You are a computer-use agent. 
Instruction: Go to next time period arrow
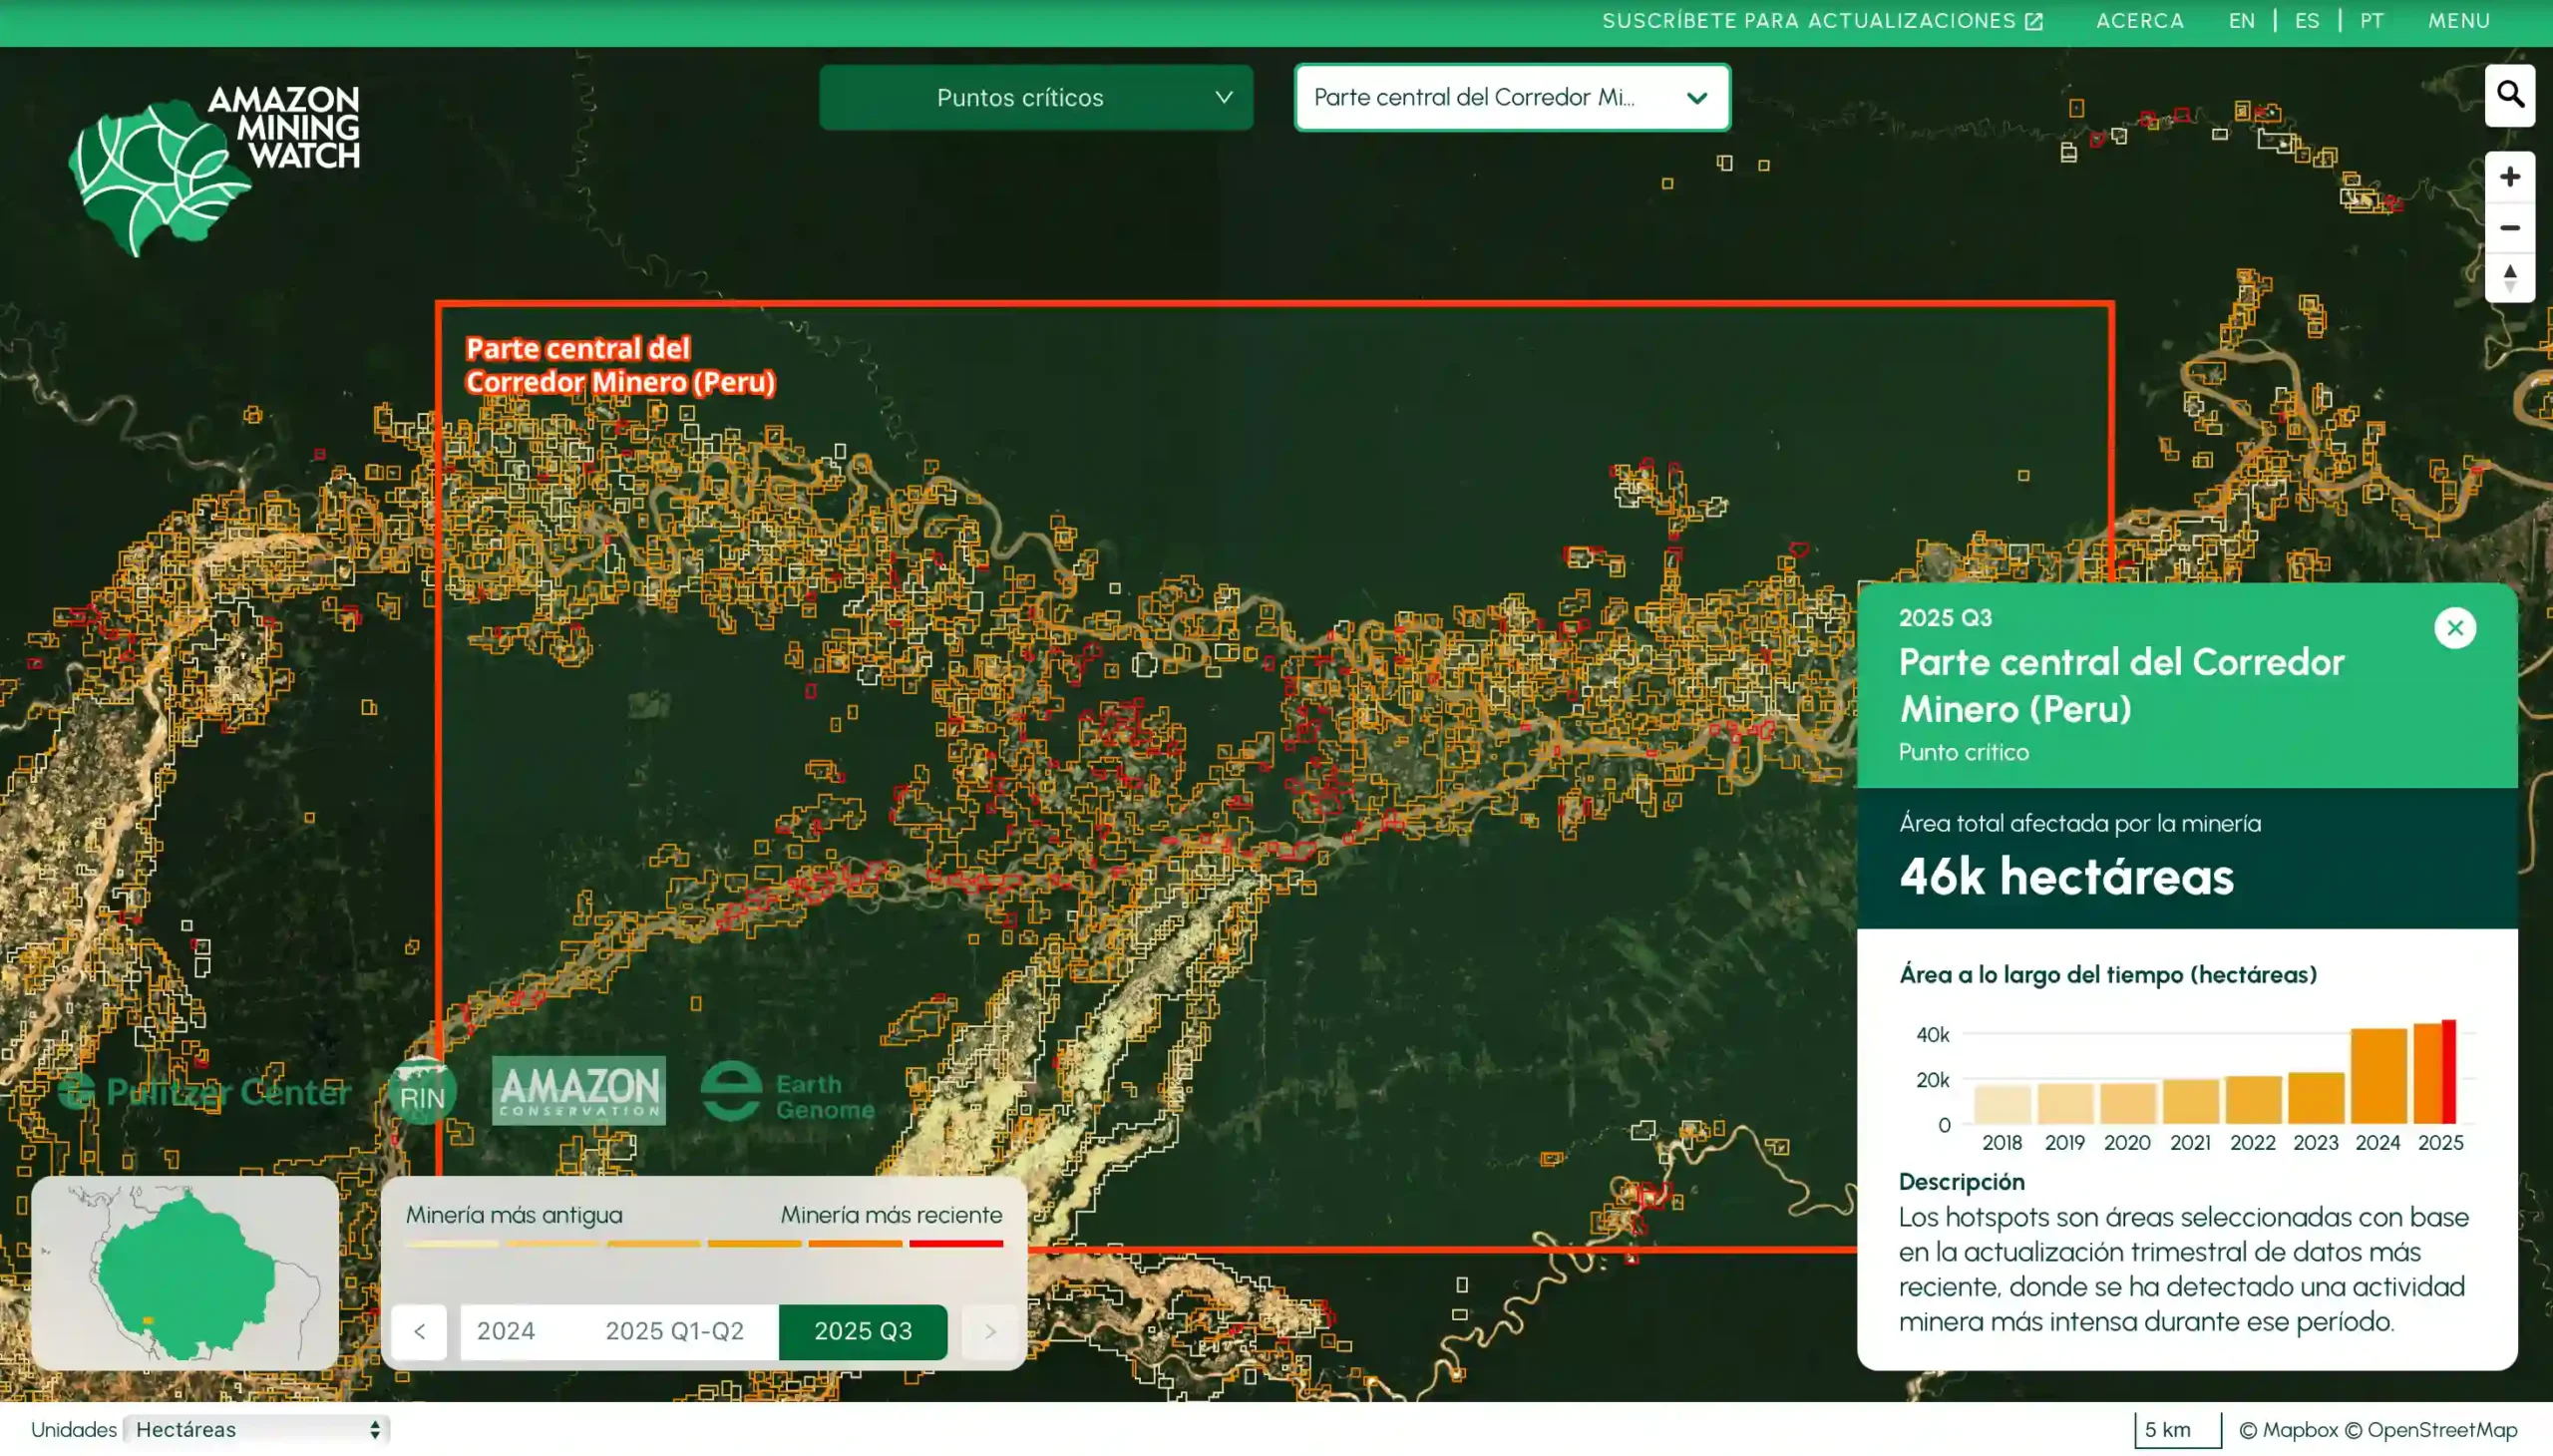click(989, 1331)
